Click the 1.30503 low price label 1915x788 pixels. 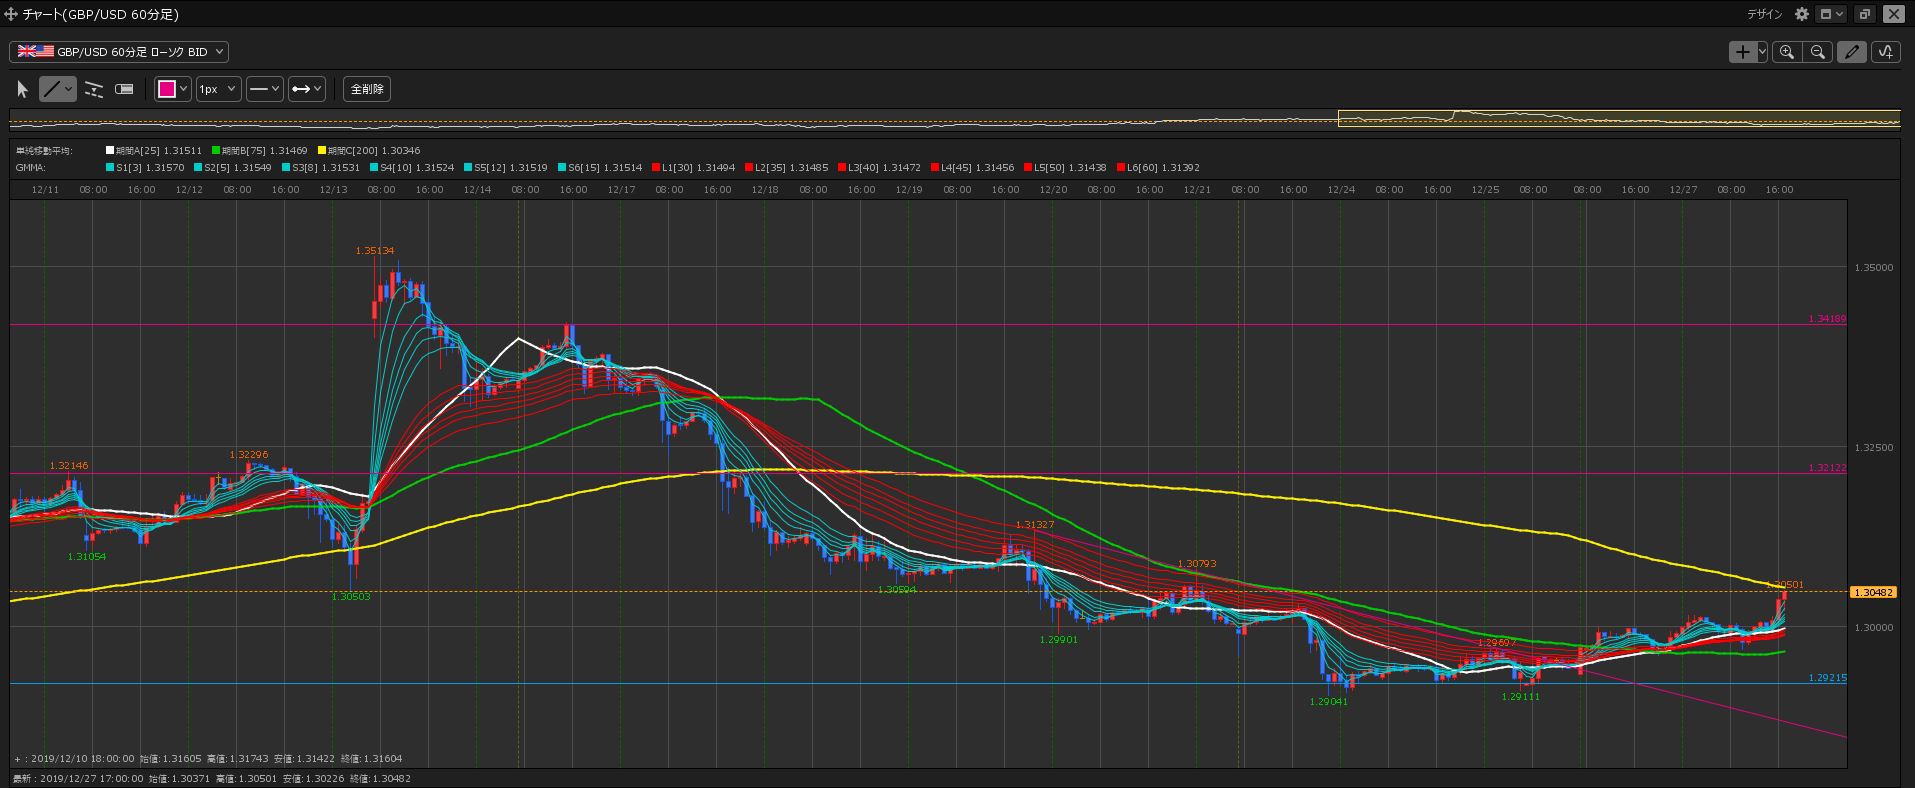coord(351,597)
